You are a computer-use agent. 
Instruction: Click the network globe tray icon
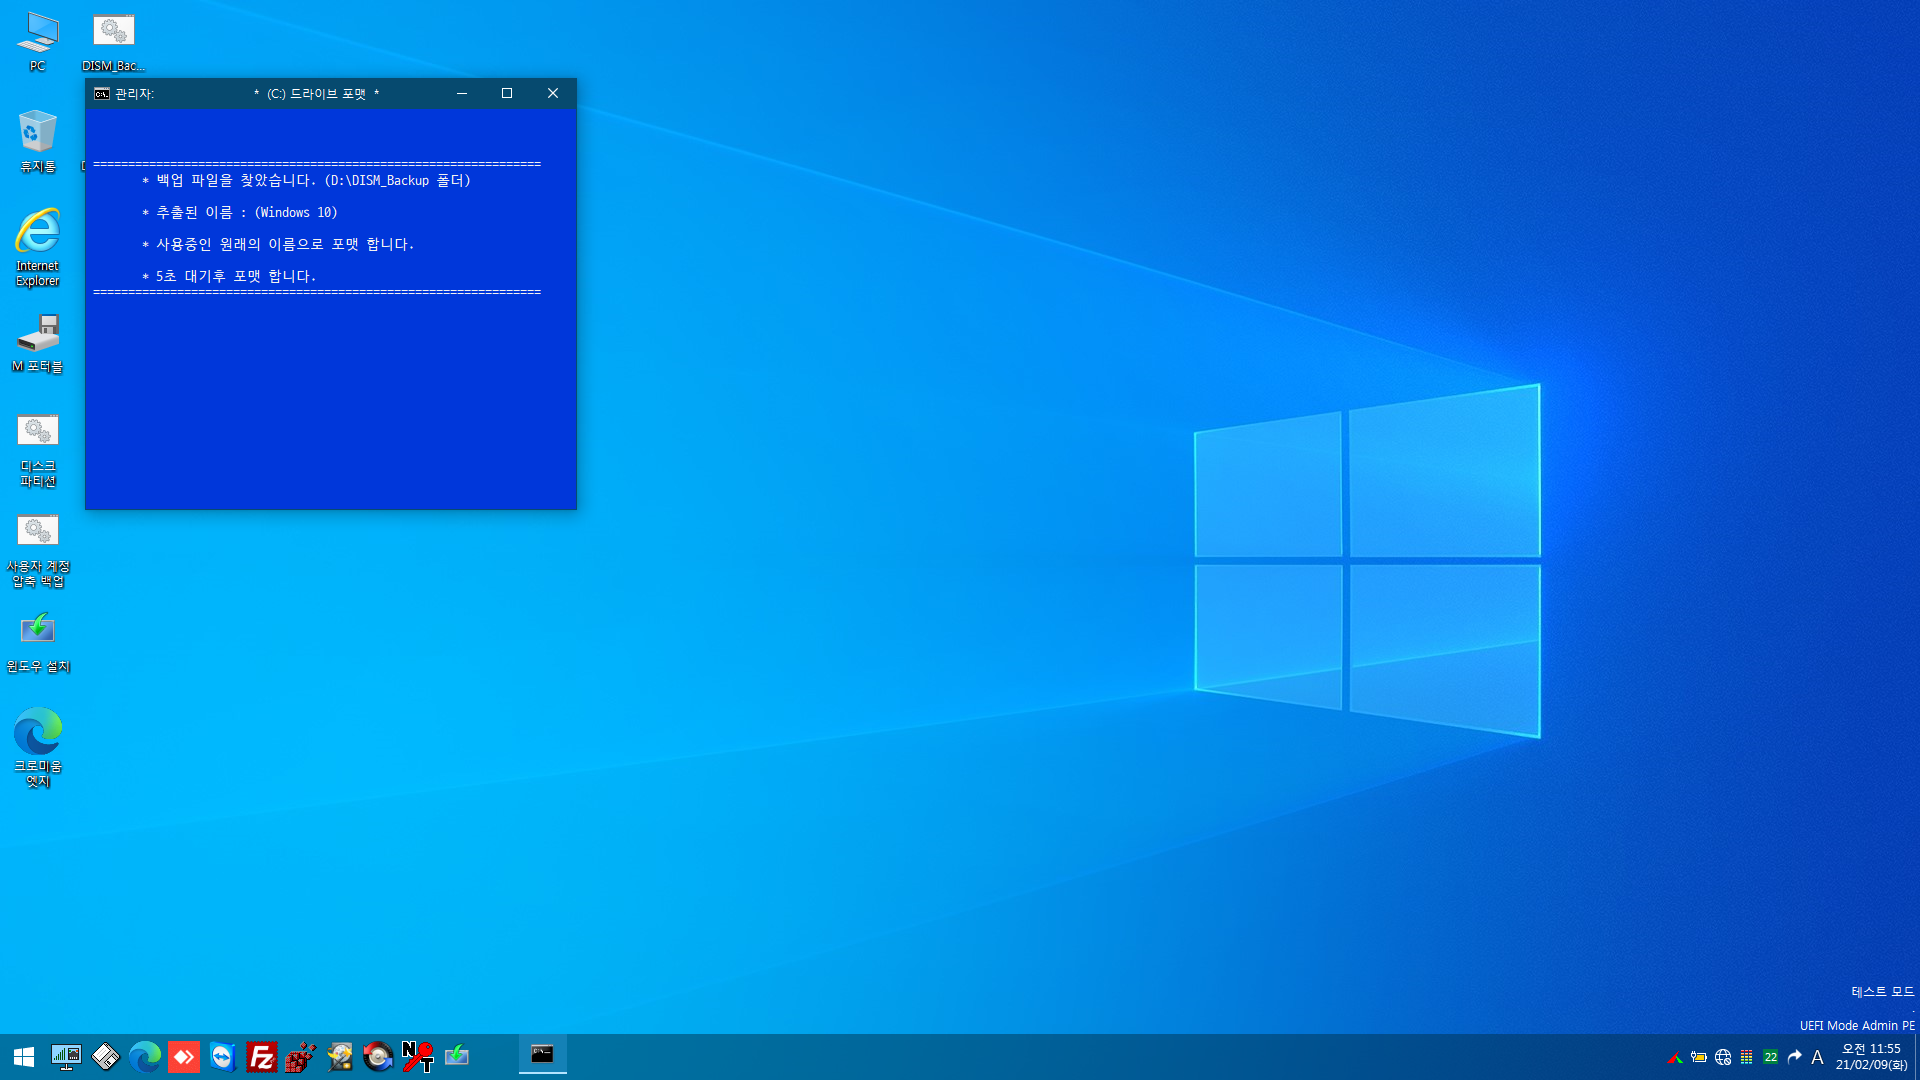pos(1723,1057)
